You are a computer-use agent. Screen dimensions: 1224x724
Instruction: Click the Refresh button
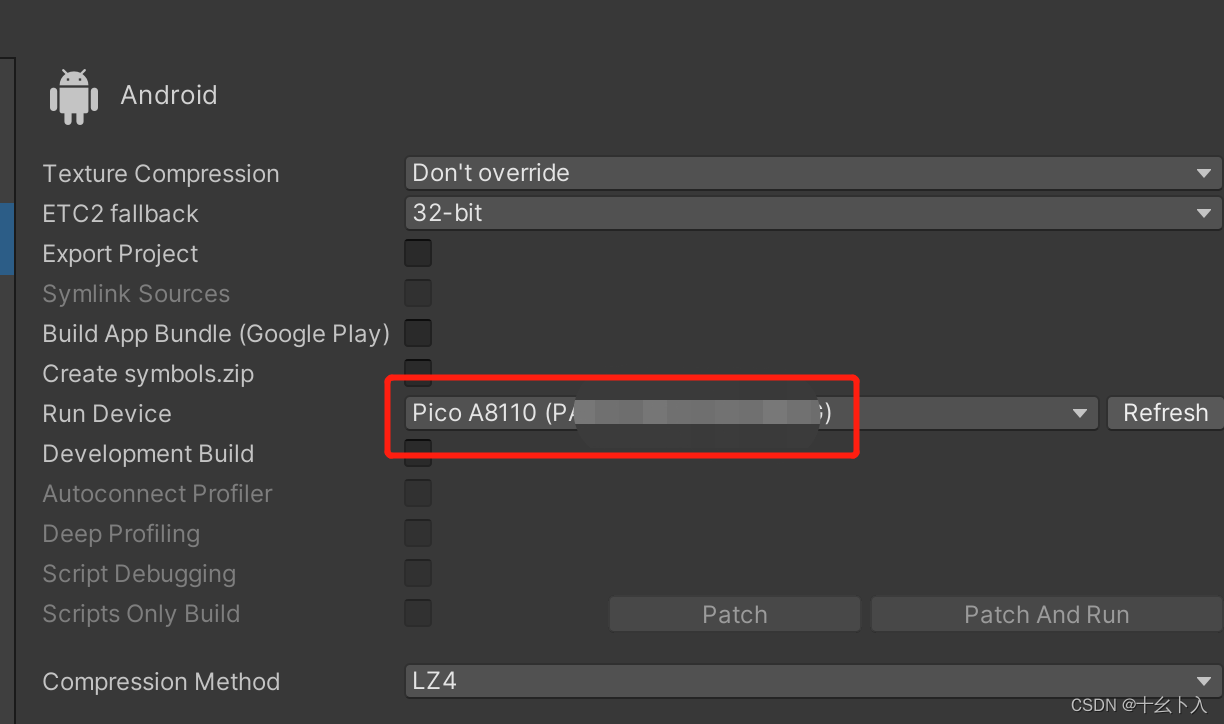(1165, 413)
